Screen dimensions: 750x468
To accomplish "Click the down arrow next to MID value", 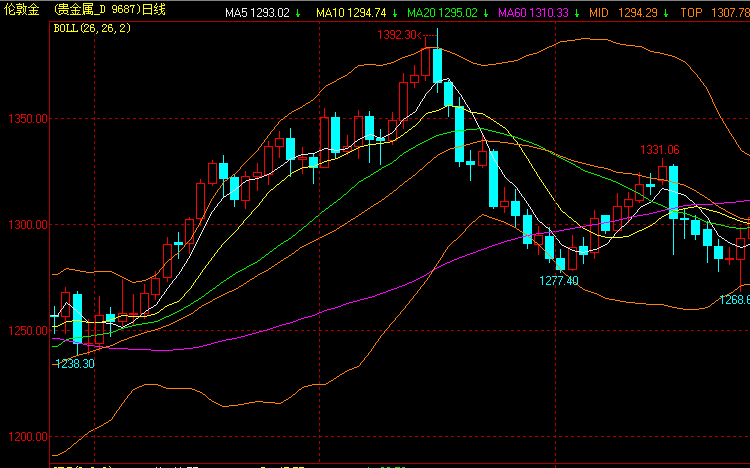I will click(x=666, y=13).
